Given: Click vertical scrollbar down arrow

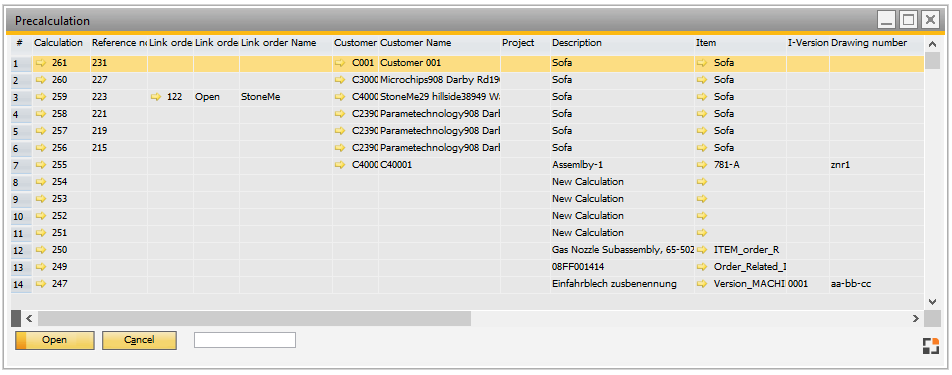Looking at the screenshot, I should 933,302.
